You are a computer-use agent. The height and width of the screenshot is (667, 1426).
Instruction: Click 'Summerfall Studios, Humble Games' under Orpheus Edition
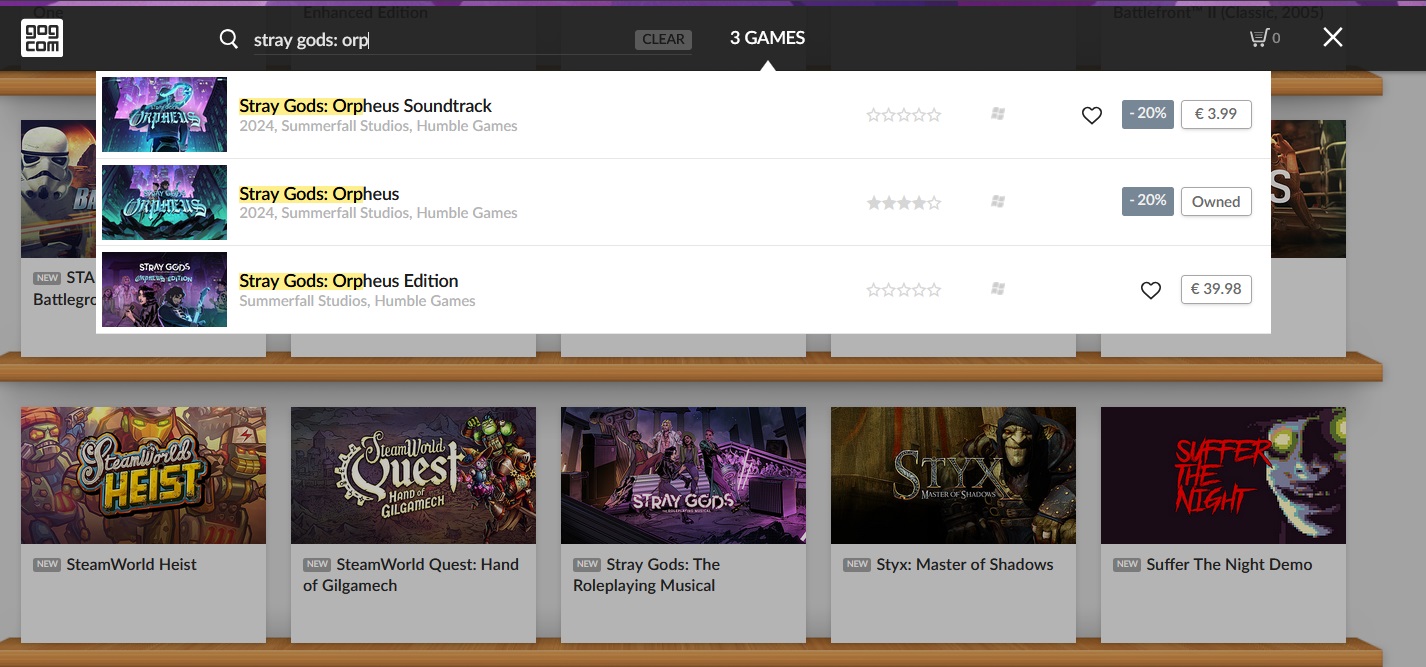357,301
